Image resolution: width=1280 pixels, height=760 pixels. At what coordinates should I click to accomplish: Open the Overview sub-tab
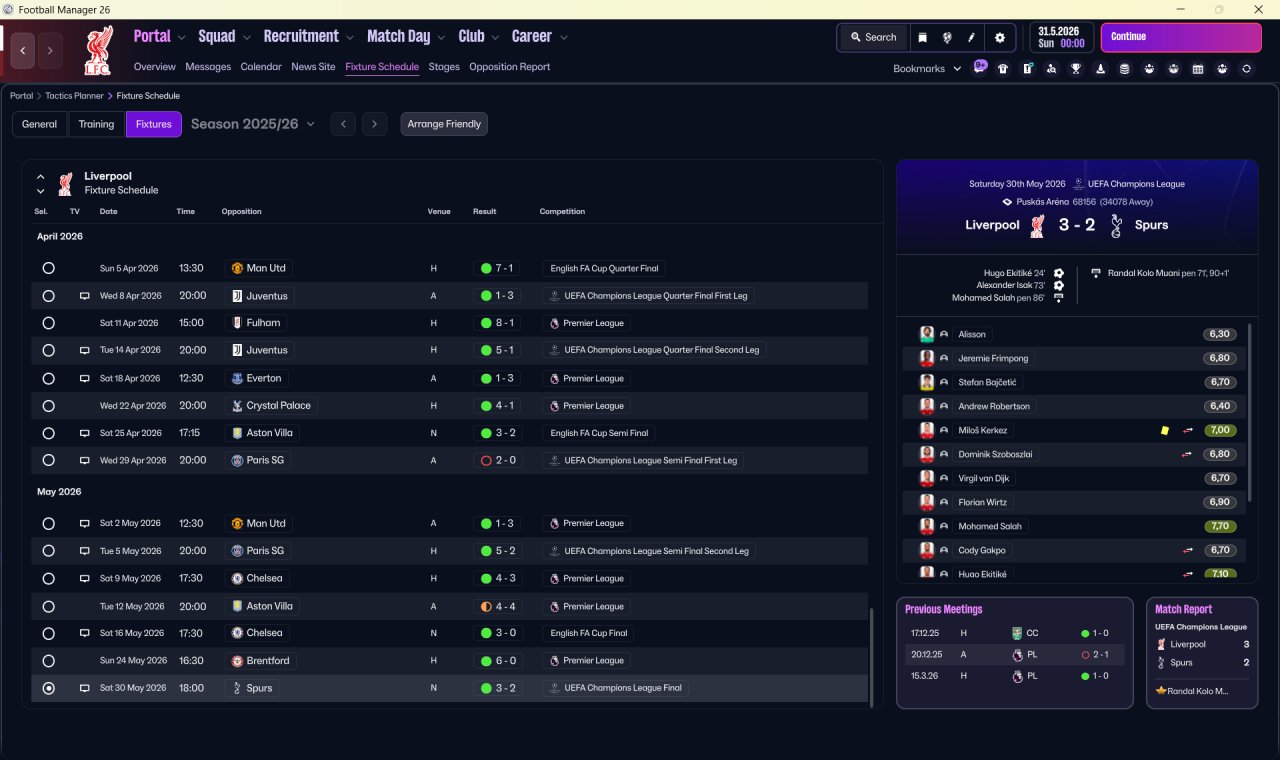(155, 67)
